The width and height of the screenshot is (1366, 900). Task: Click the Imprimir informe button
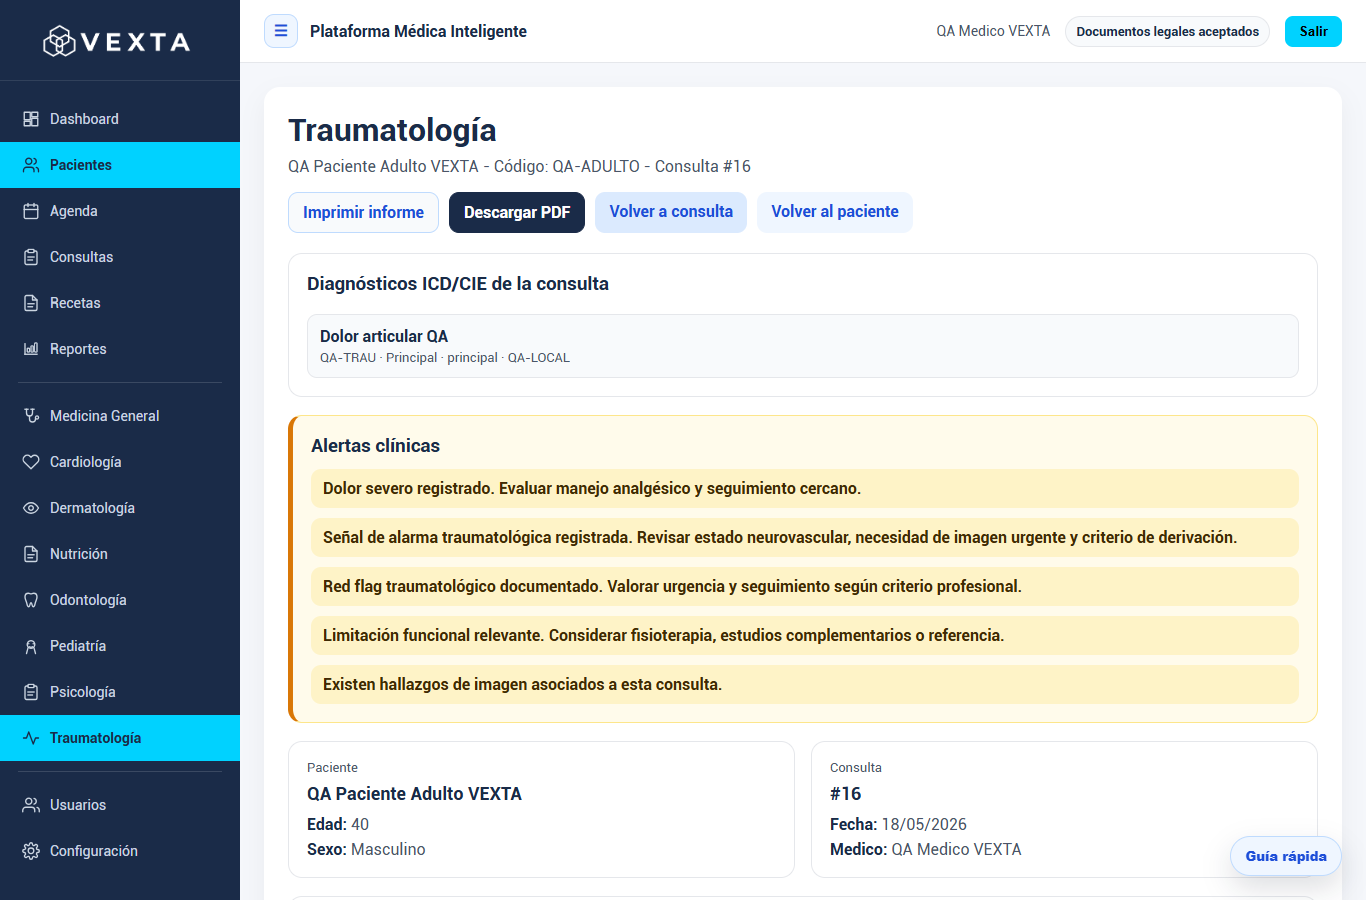pyautogui.click(x=363, y=212)
